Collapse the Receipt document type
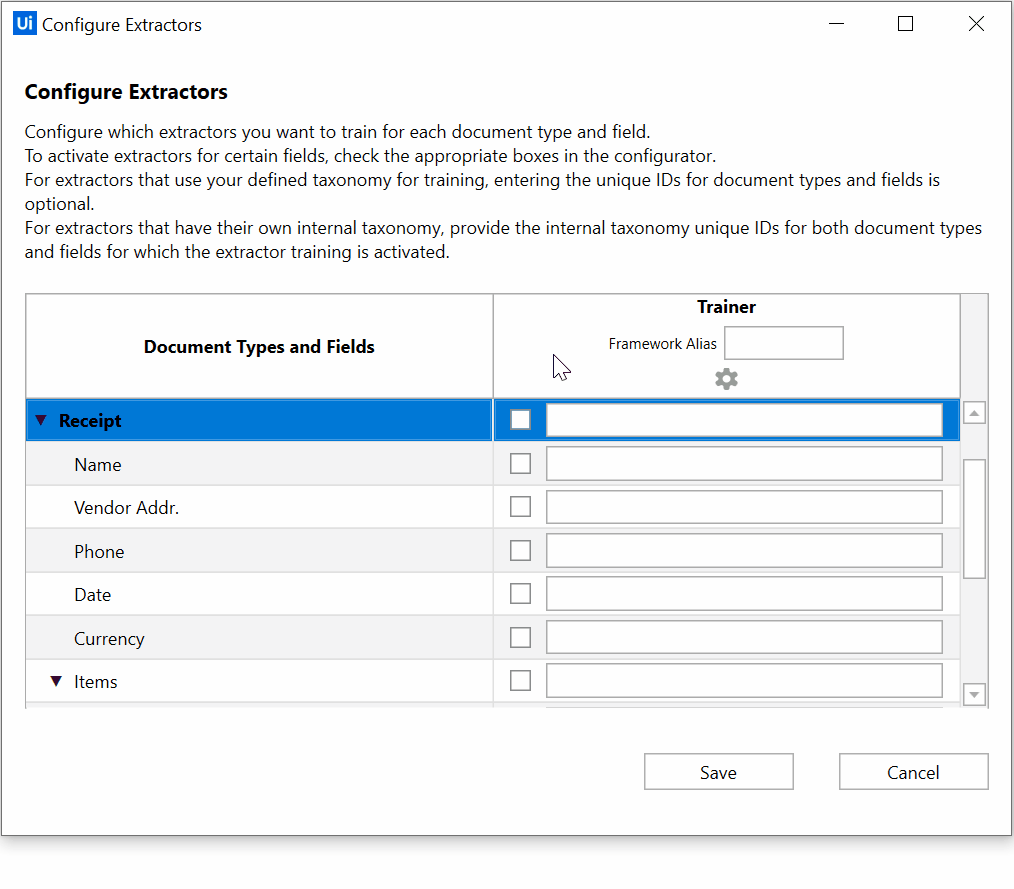1014x889 pixels. (41, 421)
